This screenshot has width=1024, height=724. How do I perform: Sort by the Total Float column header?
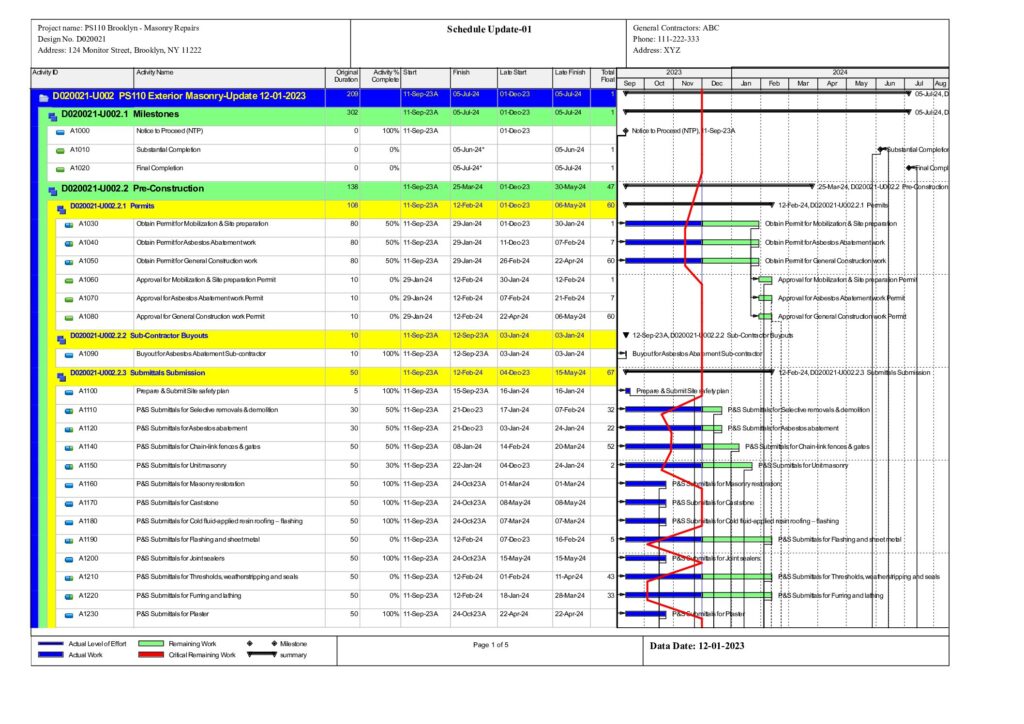(607, 76)
